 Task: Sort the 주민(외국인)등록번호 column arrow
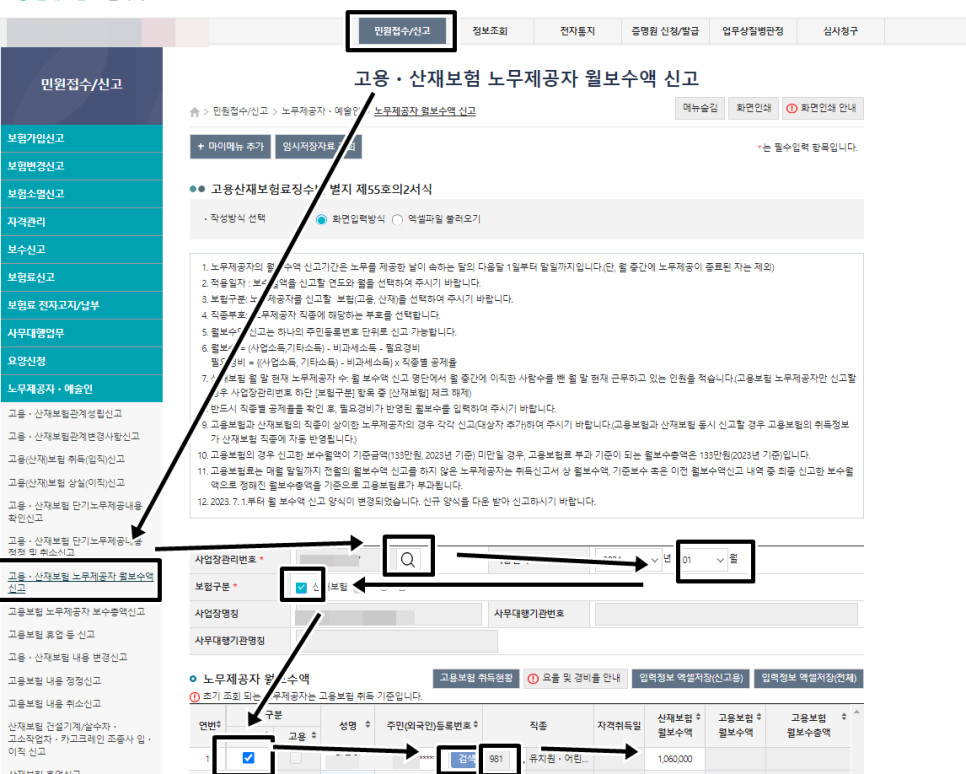click(x=475, y=725)
